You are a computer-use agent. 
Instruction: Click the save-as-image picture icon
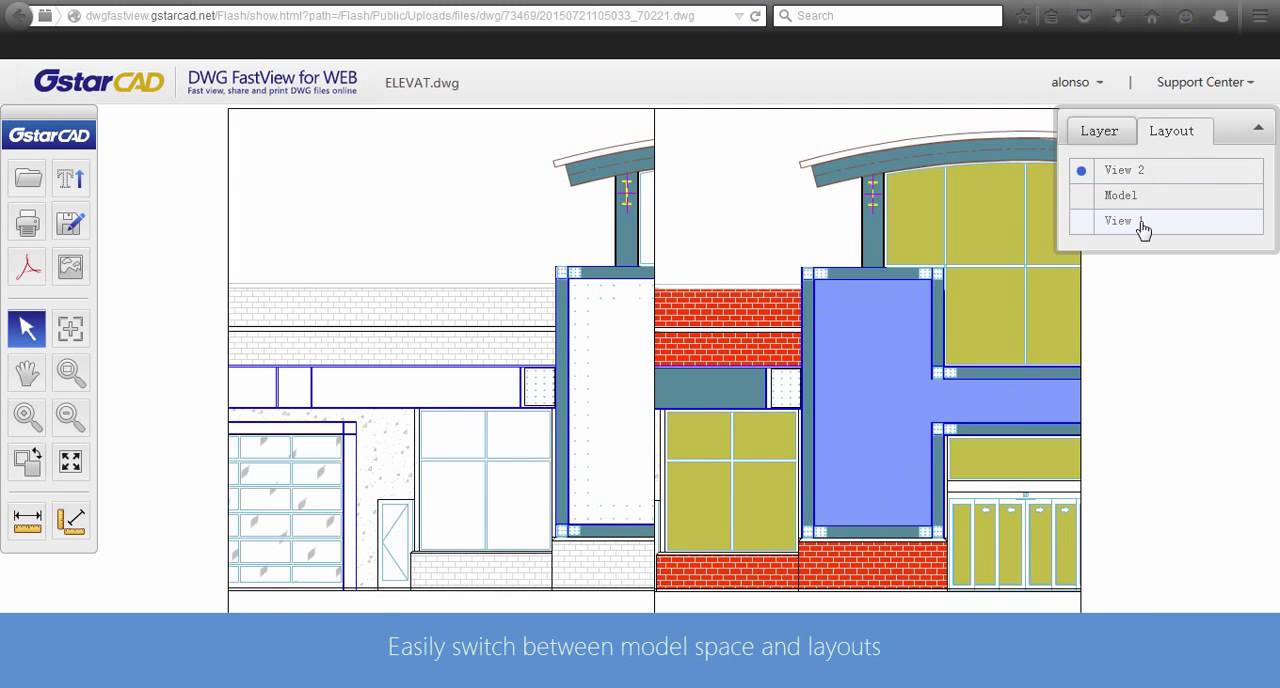point(70,267)
